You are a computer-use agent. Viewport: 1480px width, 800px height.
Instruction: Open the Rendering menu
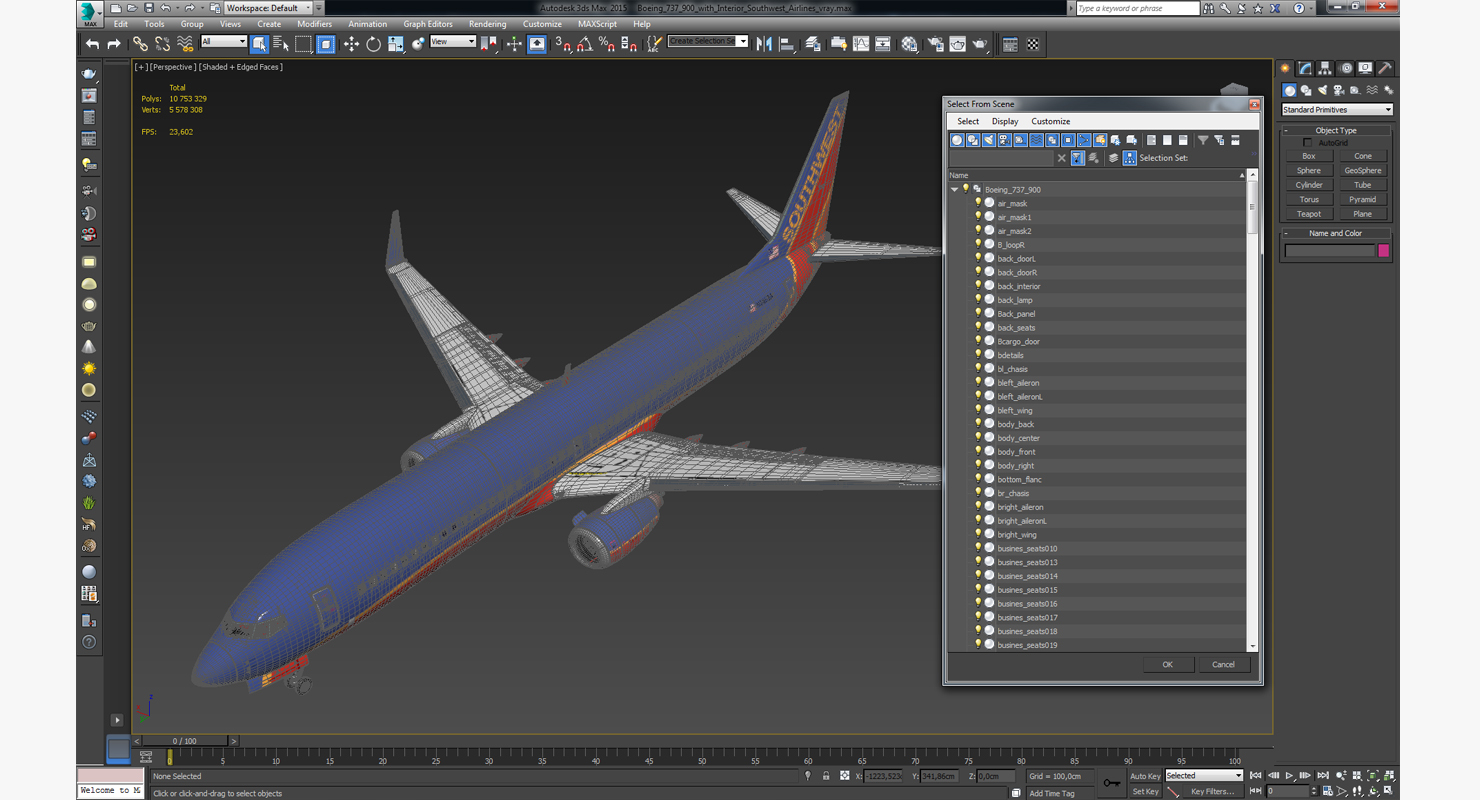(488, 24)
